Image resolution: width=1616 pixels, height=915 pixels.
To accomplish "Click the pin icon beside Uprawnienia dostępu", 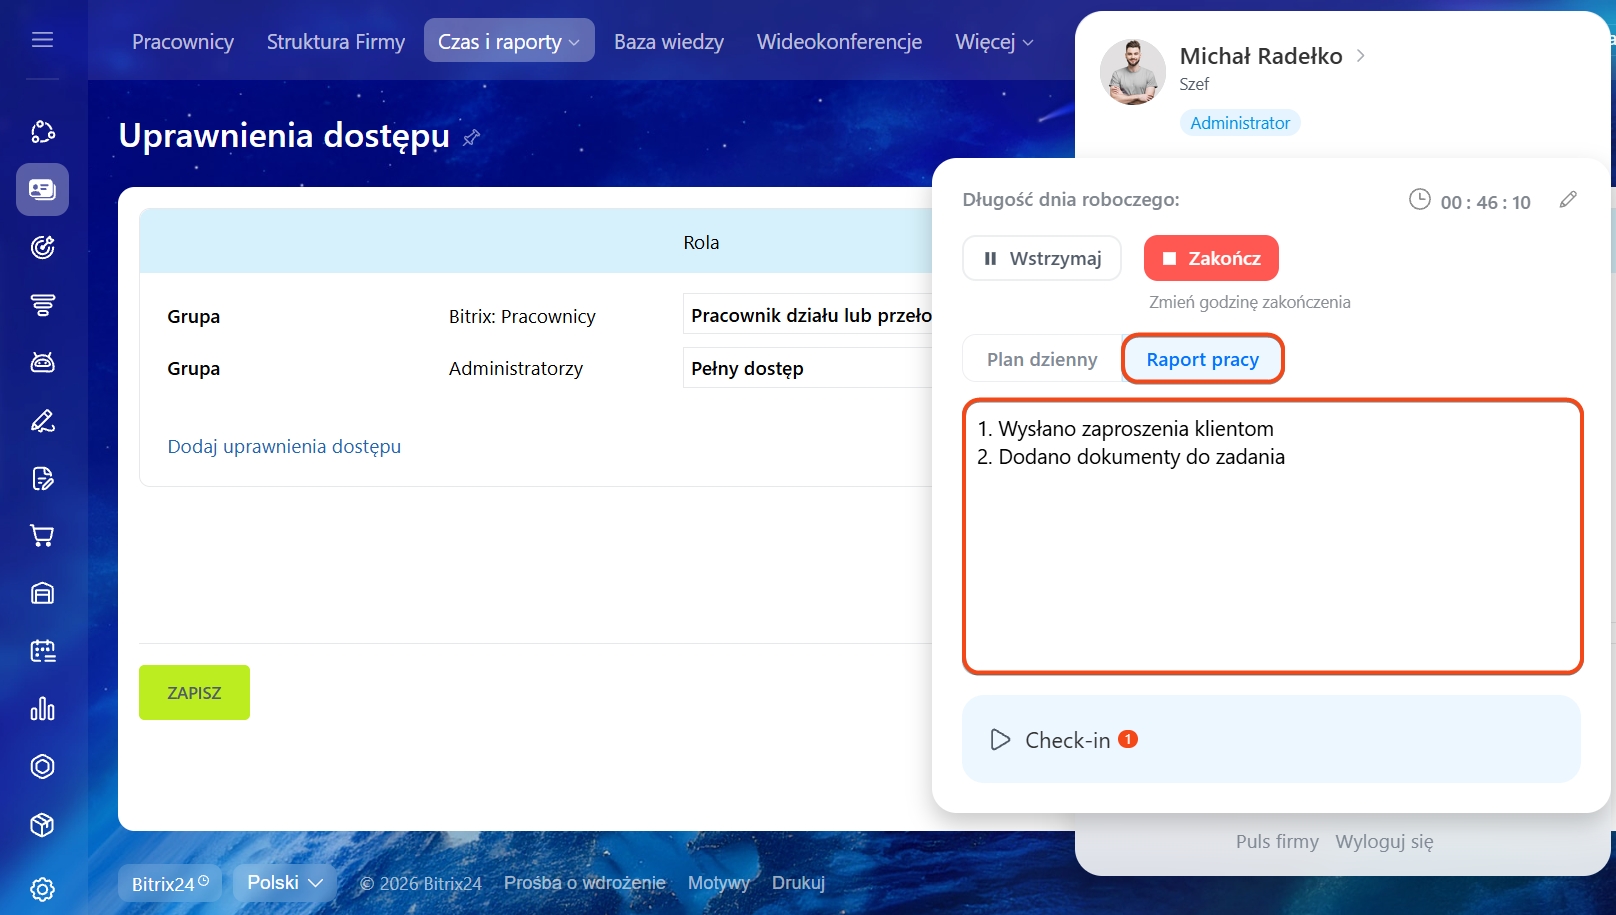I will pyautogui.click(x=471, y=137).
